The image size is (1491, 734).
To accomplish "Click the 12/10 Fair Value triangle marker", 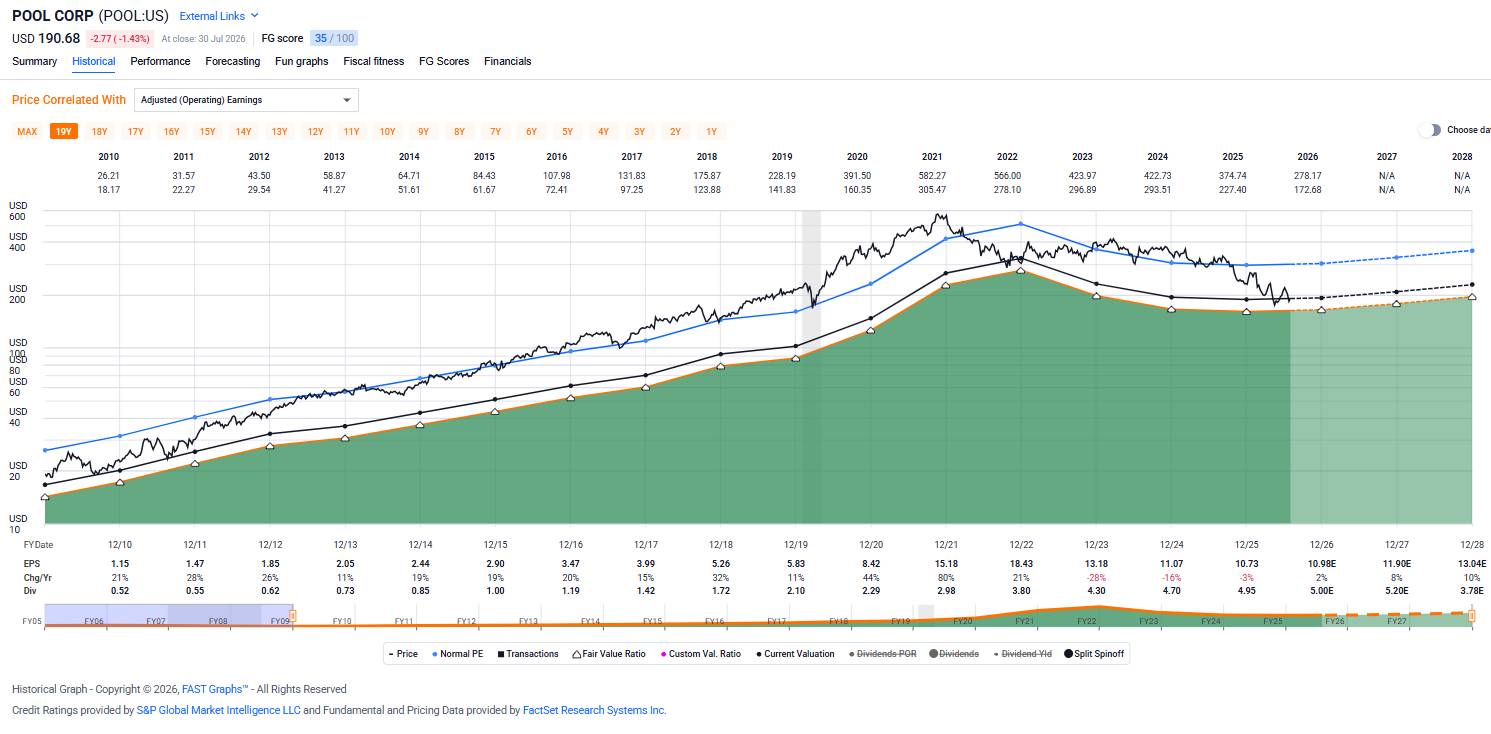I will point(120,482).
